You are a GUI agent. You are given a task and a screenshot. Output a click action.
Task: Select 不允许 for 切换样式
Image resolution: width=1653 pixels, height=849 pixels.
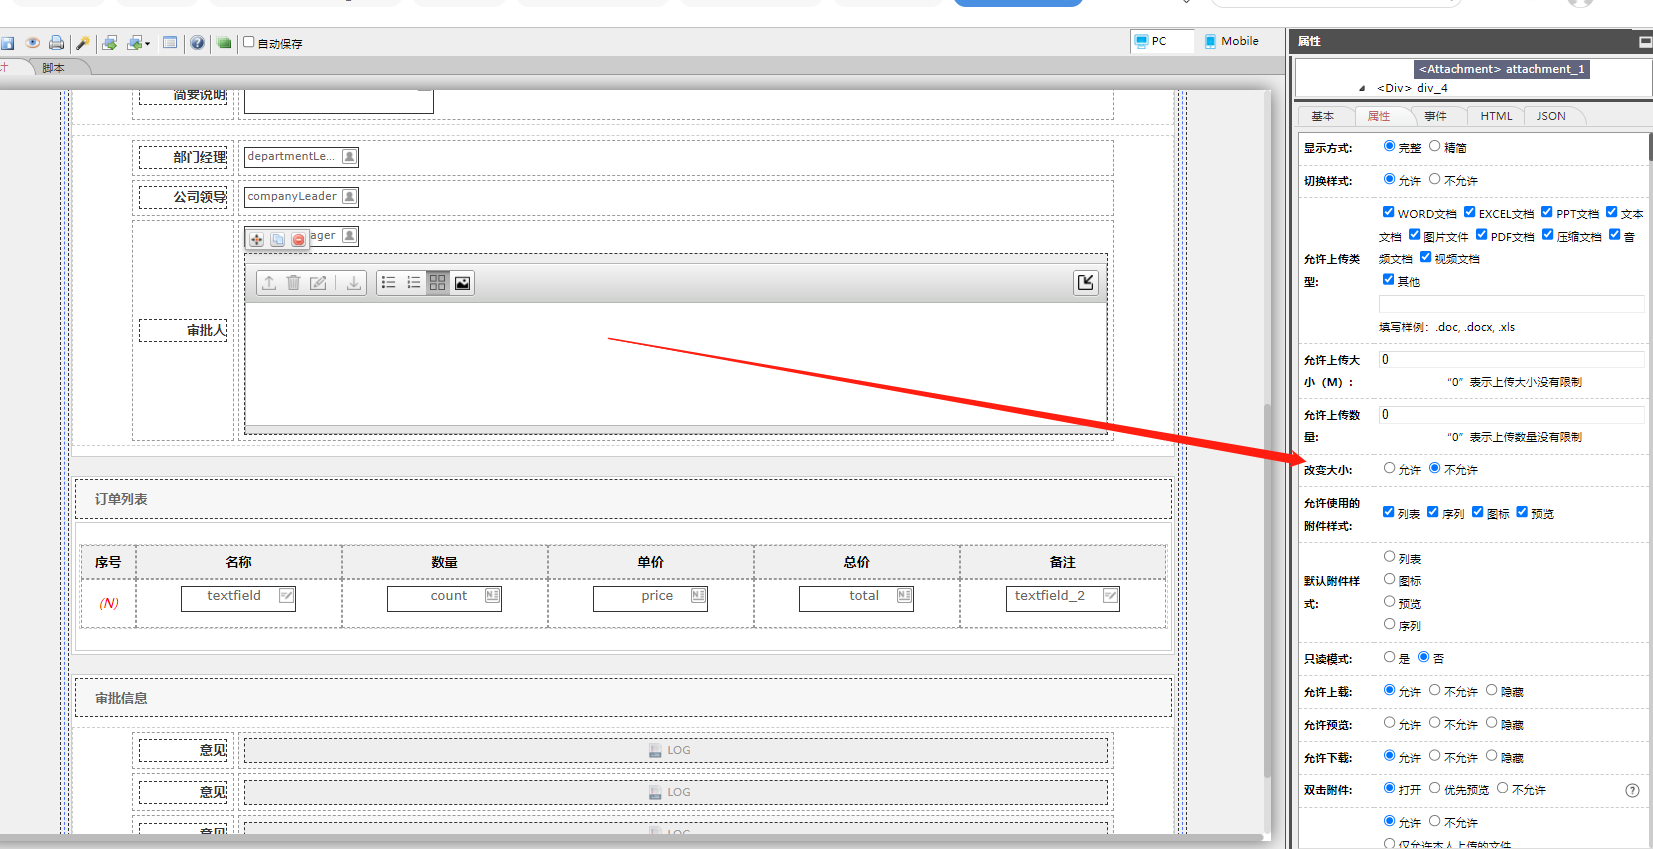click(1435, 179)
